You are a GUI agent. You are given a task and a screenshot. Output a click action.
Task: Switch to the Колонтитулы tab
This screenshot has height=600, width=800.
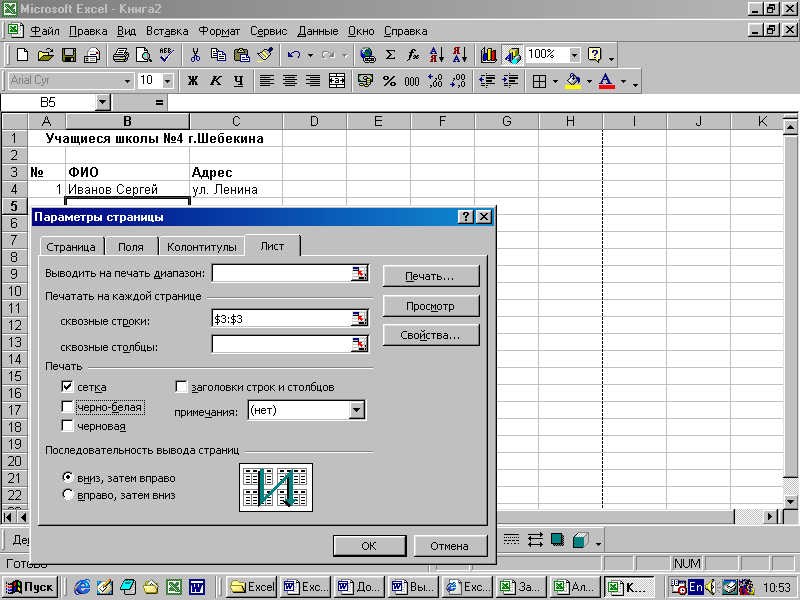coord(202,247)
